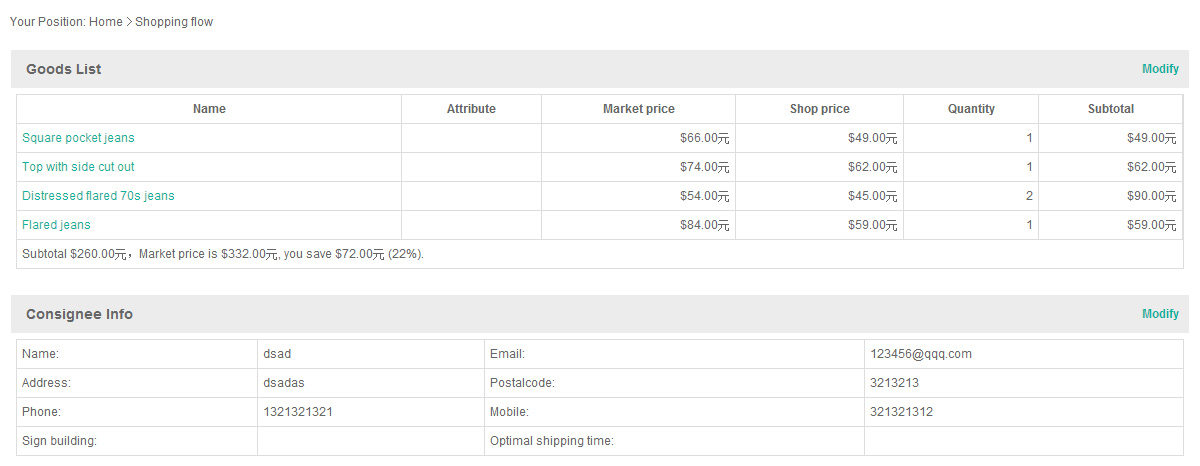Click the quantity 2 for Distressed jeans
The width and height of the screenshot is (1200, 466).
click(x=1029, y=196)
